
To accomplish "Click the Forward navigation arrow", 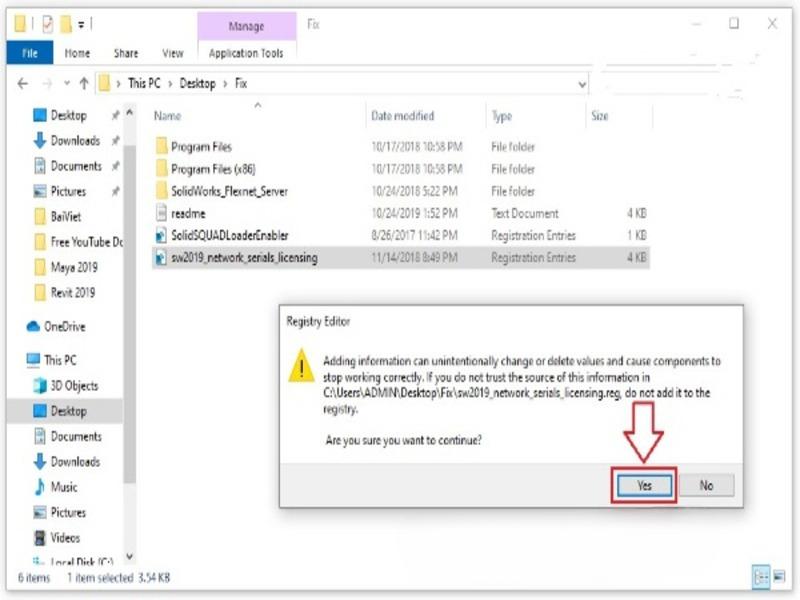I will [x=47, y=84].
